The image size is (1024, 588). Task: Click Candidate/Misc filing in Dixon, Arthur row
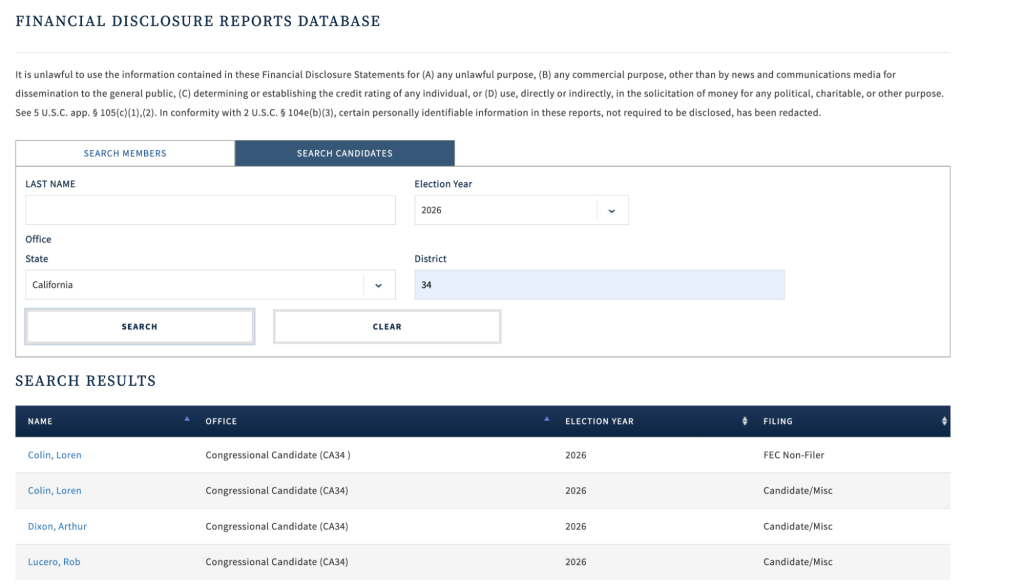[x=798, y=526]
